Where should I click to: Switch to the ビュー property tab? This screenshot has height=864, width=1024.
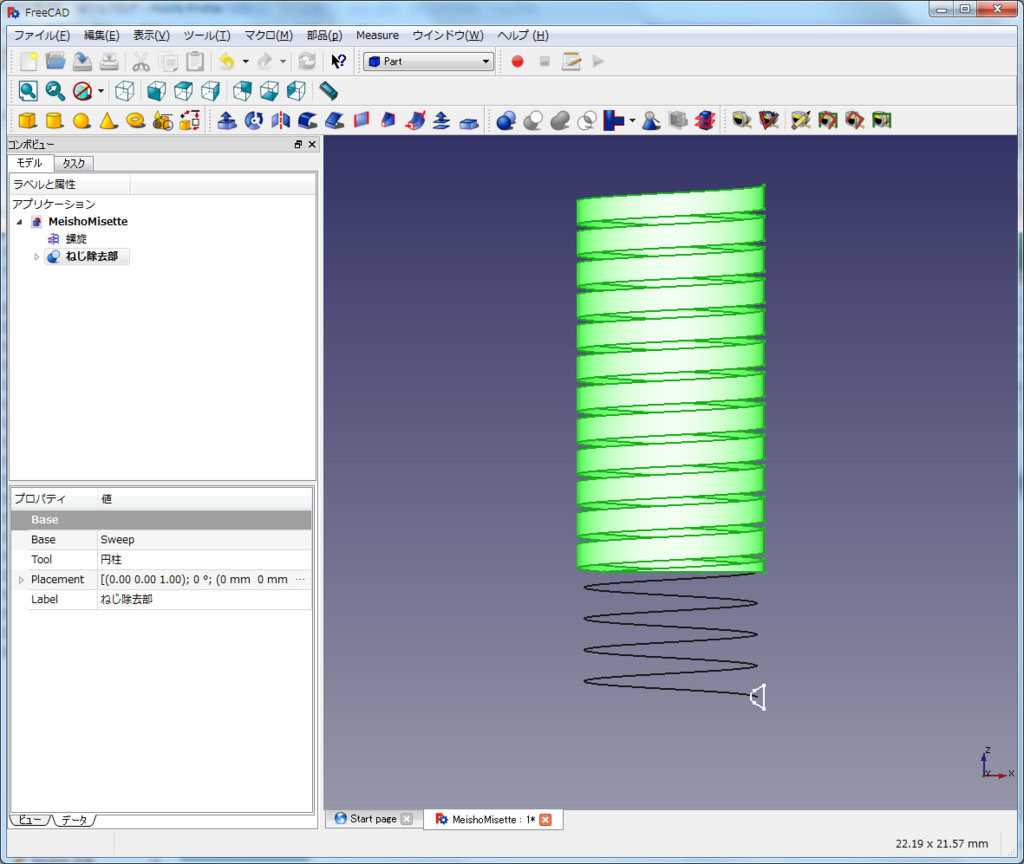tap(29, 820)
